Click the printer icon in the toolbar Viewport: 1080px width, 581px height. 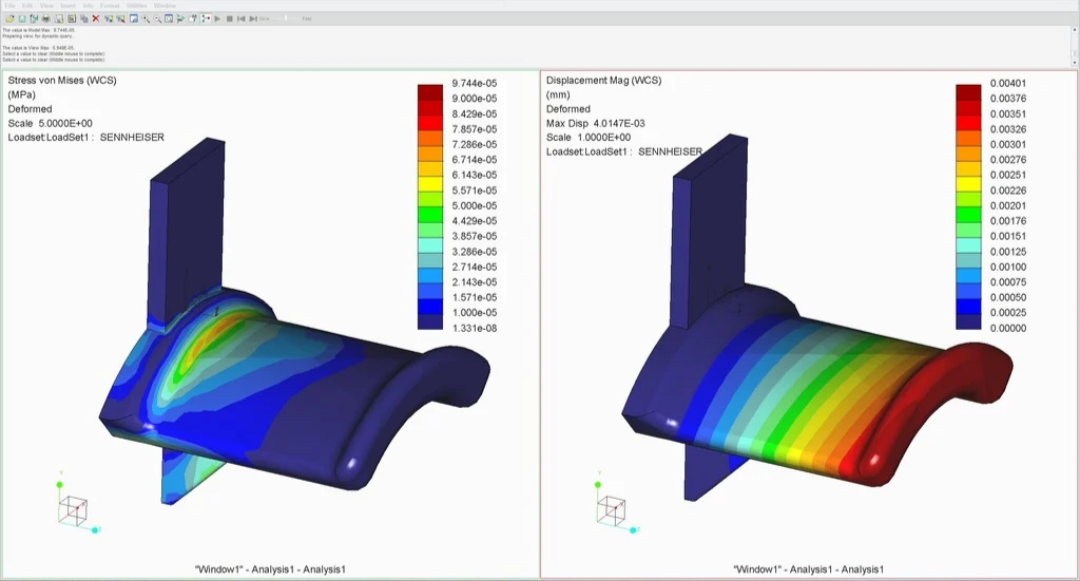[46, 19]
